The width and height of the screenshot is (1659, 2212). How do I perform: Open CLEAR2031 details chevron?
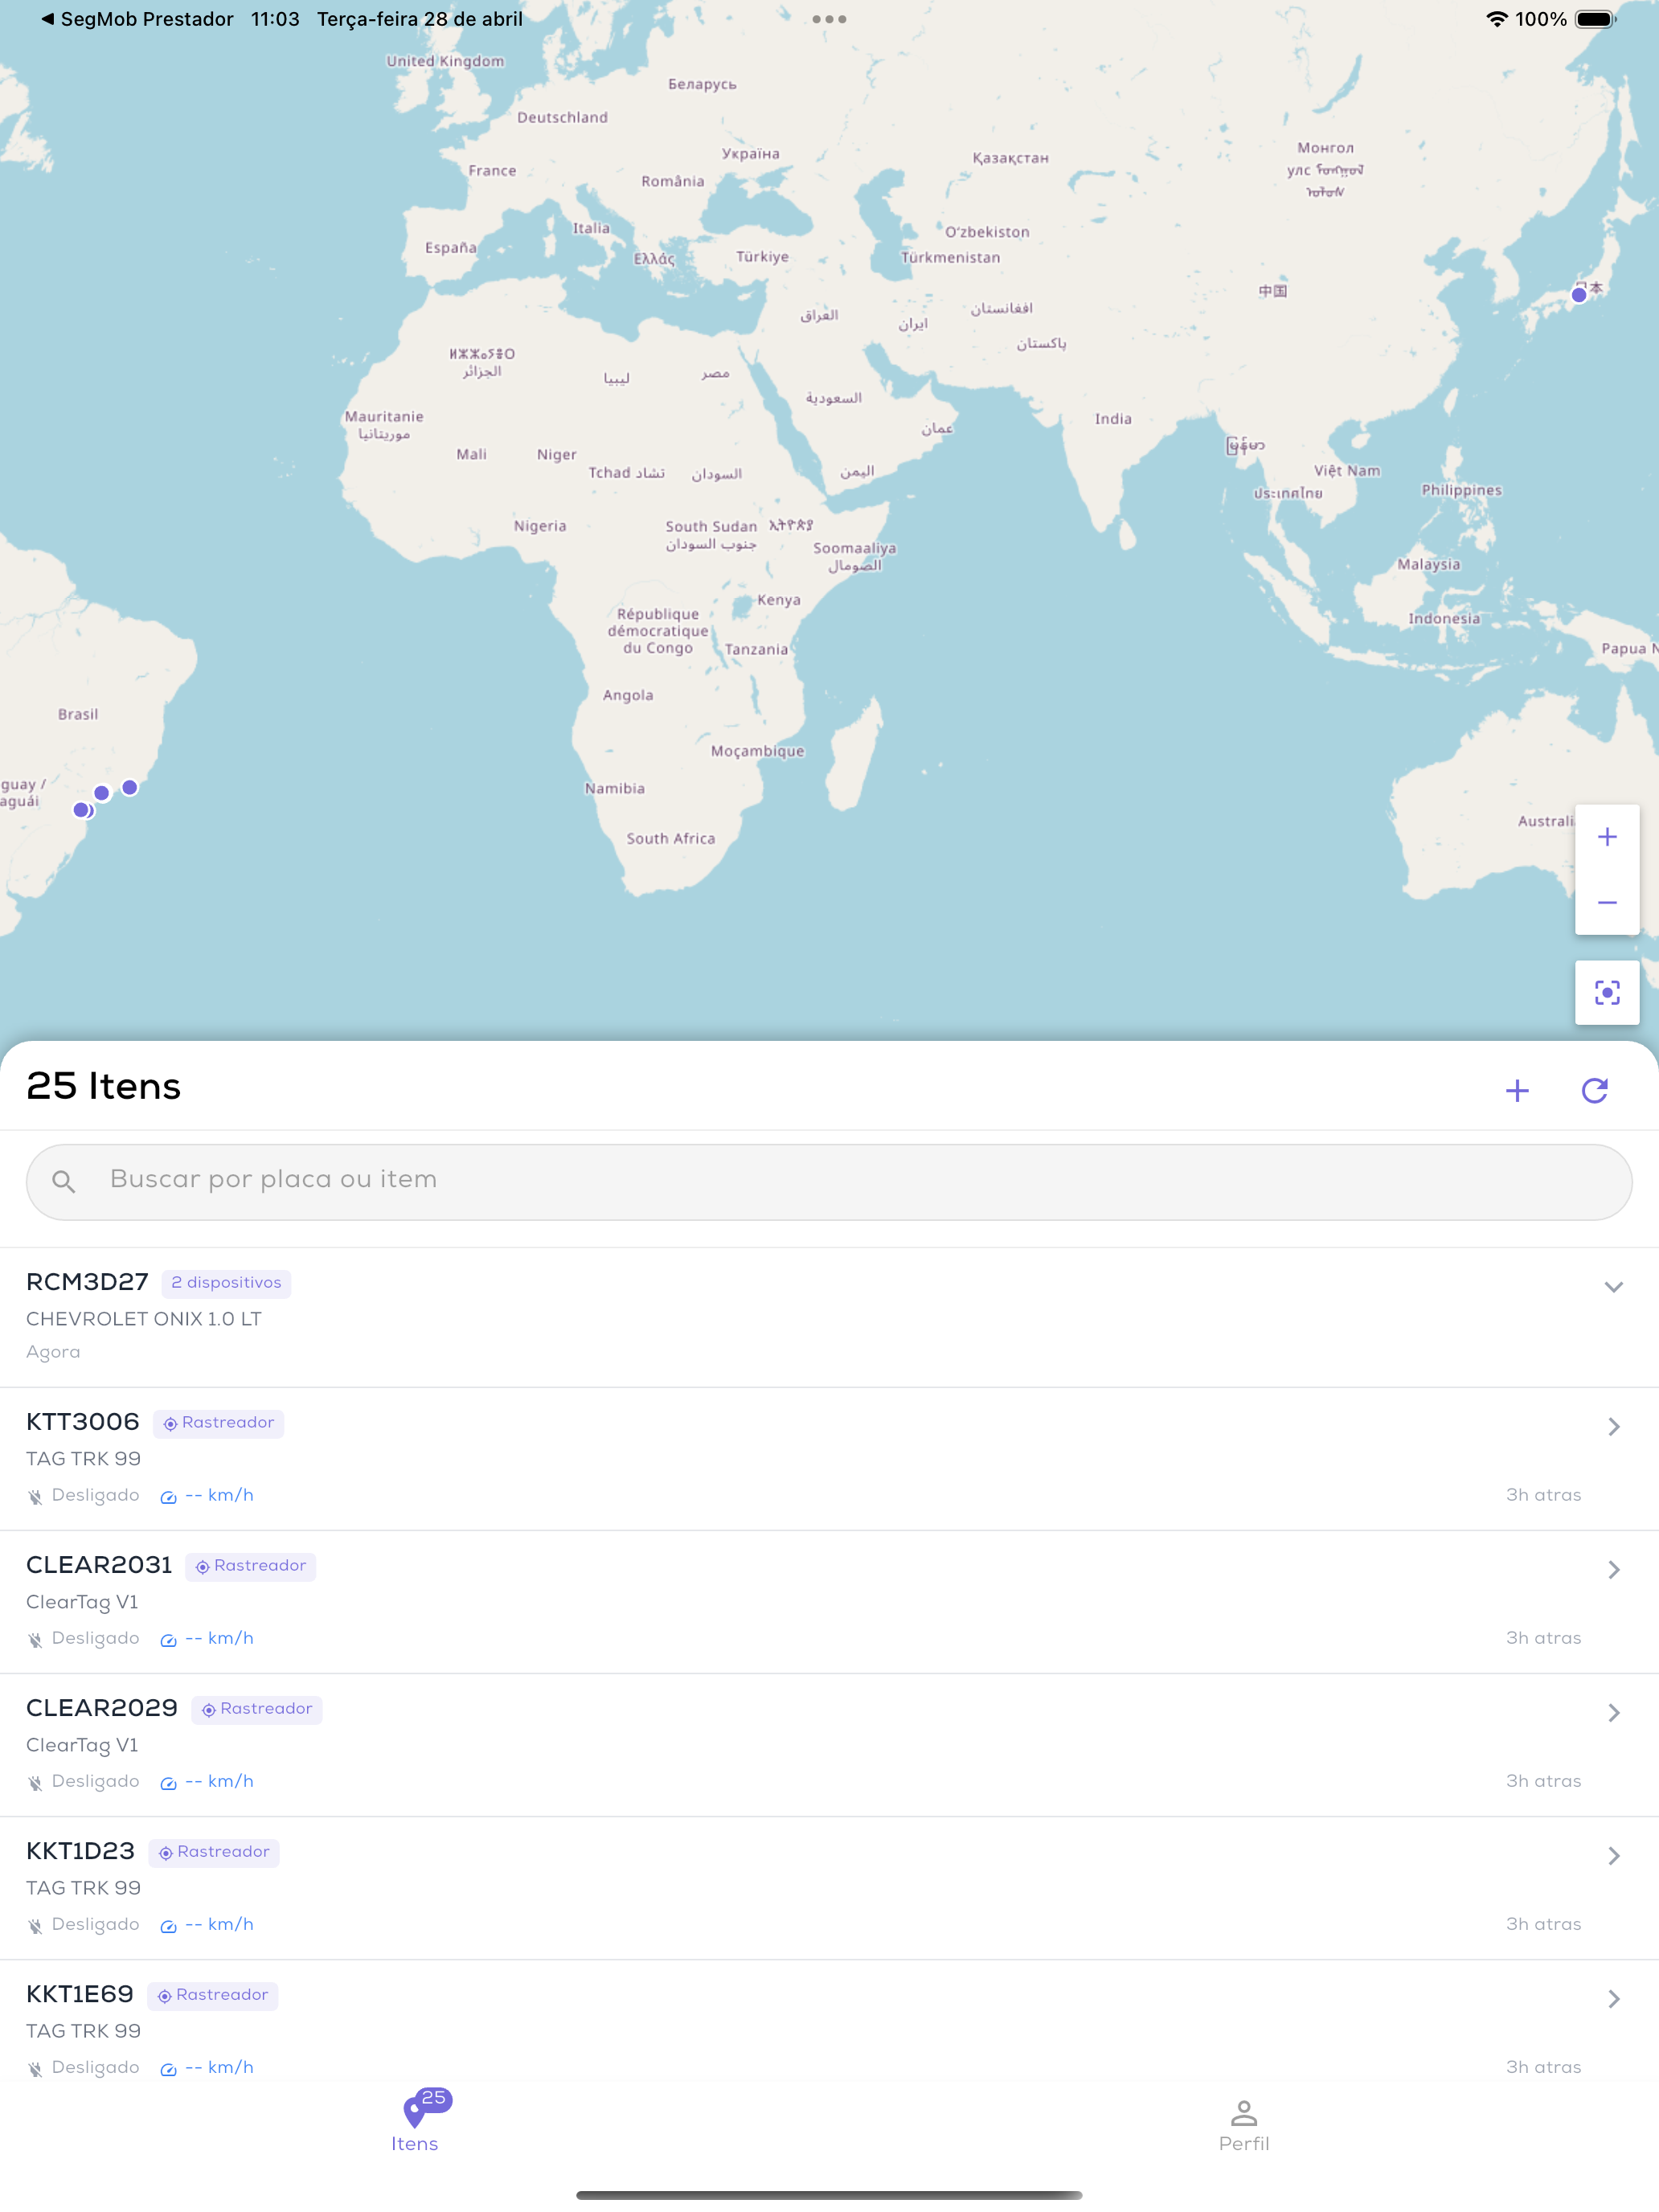point(1613,1570)
